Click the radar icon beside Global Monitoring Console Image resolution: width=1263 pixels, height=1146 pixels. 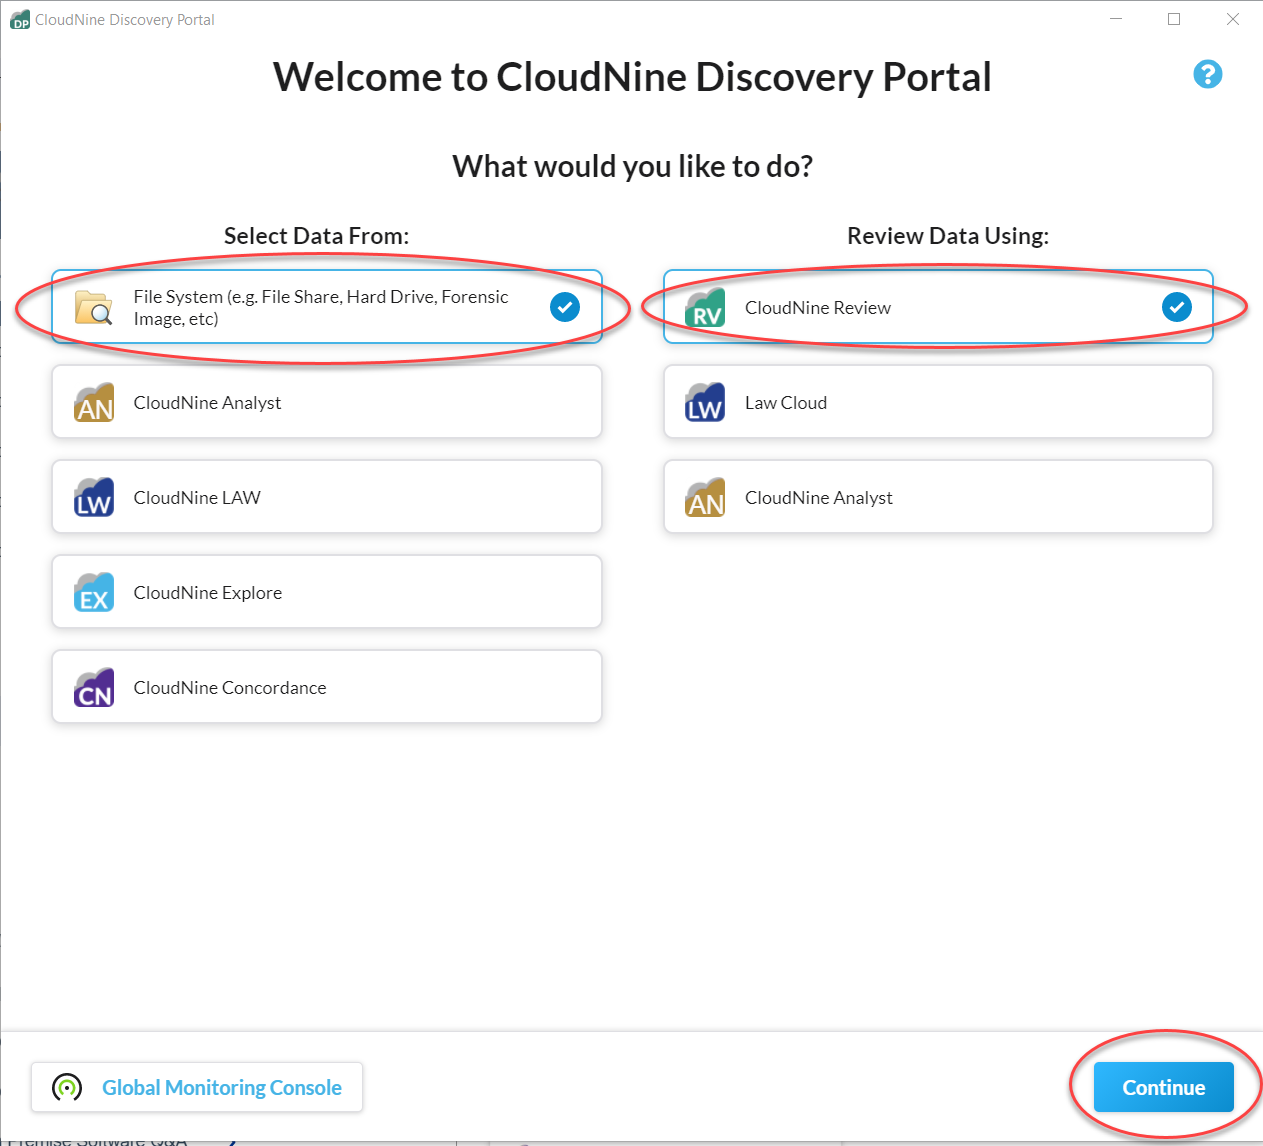(66, 1087)
